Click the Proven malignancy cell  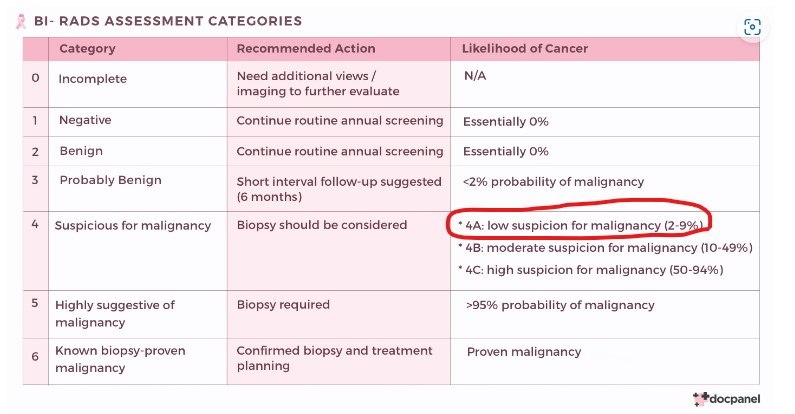click(x=524, y=351)
